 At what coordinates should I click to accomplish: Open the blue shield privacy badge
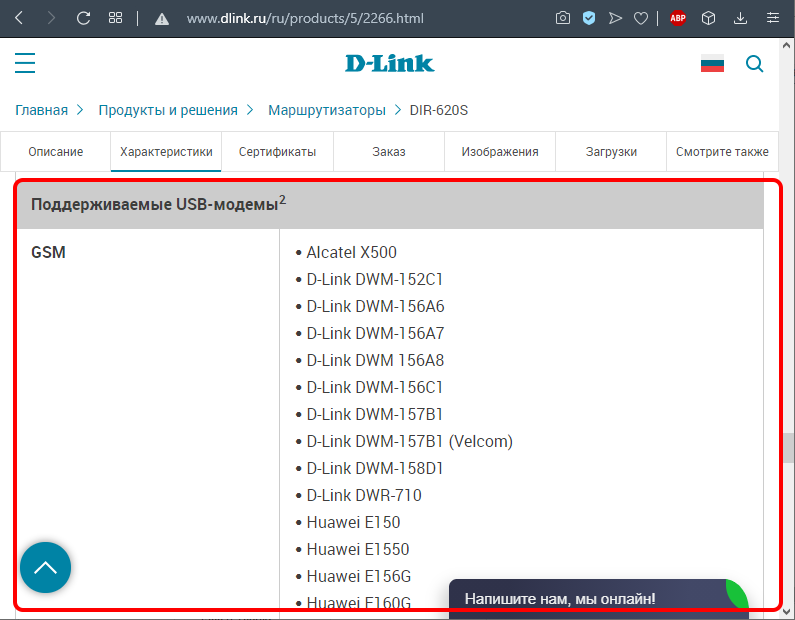(x=589, y=18)
